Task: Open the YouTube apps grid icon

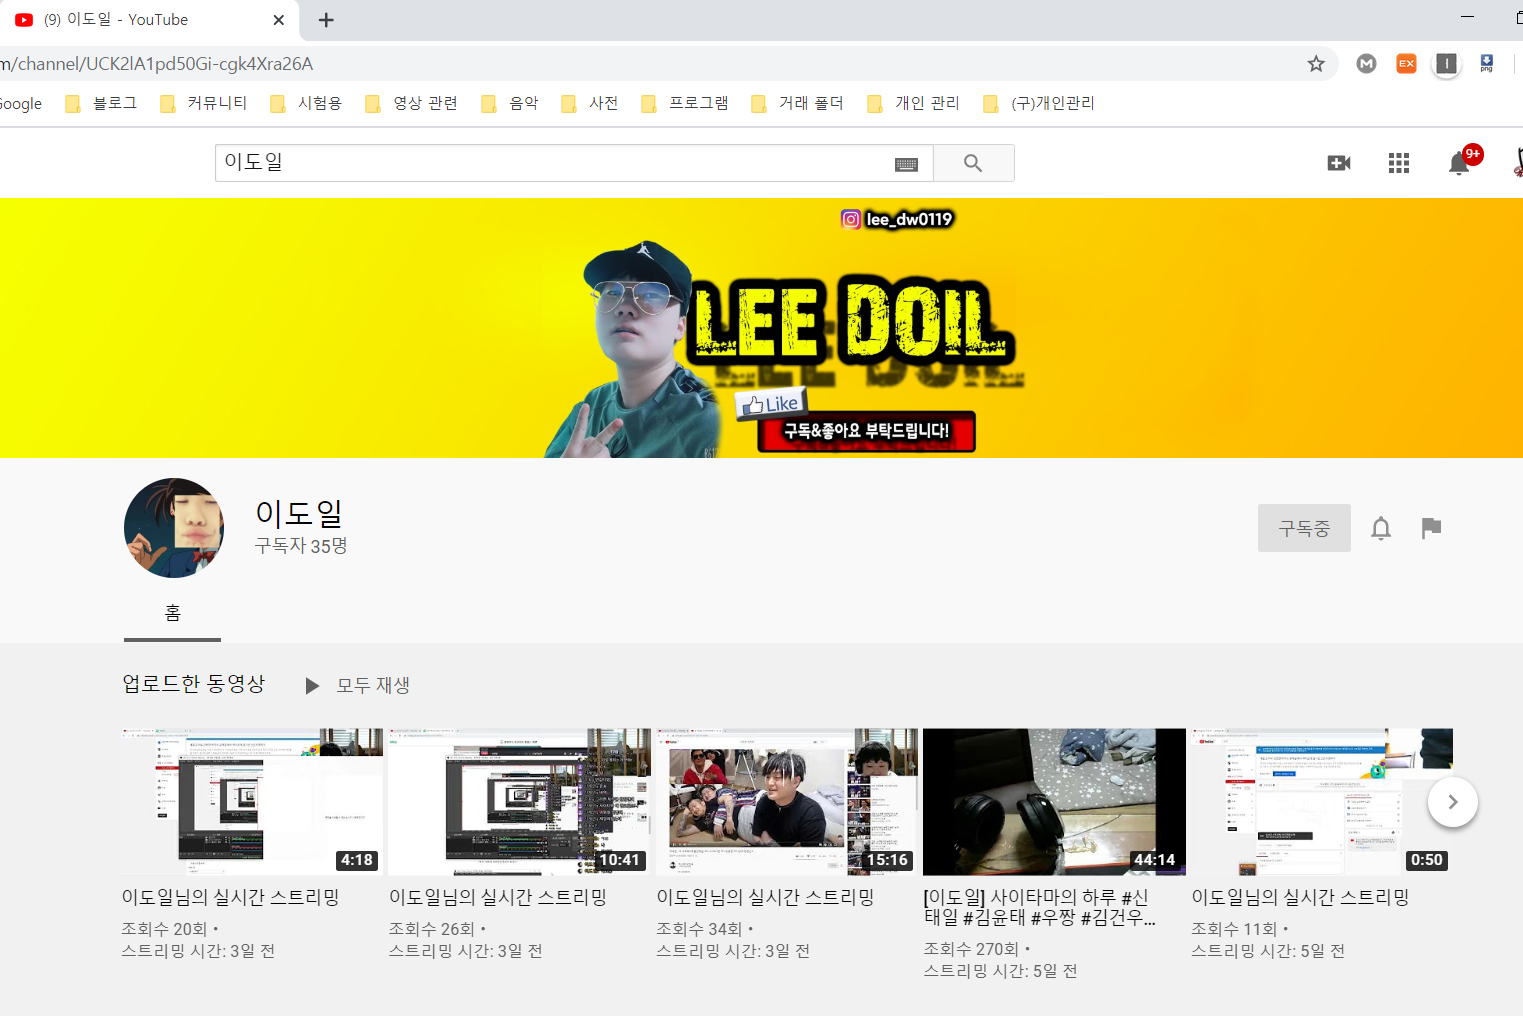Action: (x=1399, y=163)
